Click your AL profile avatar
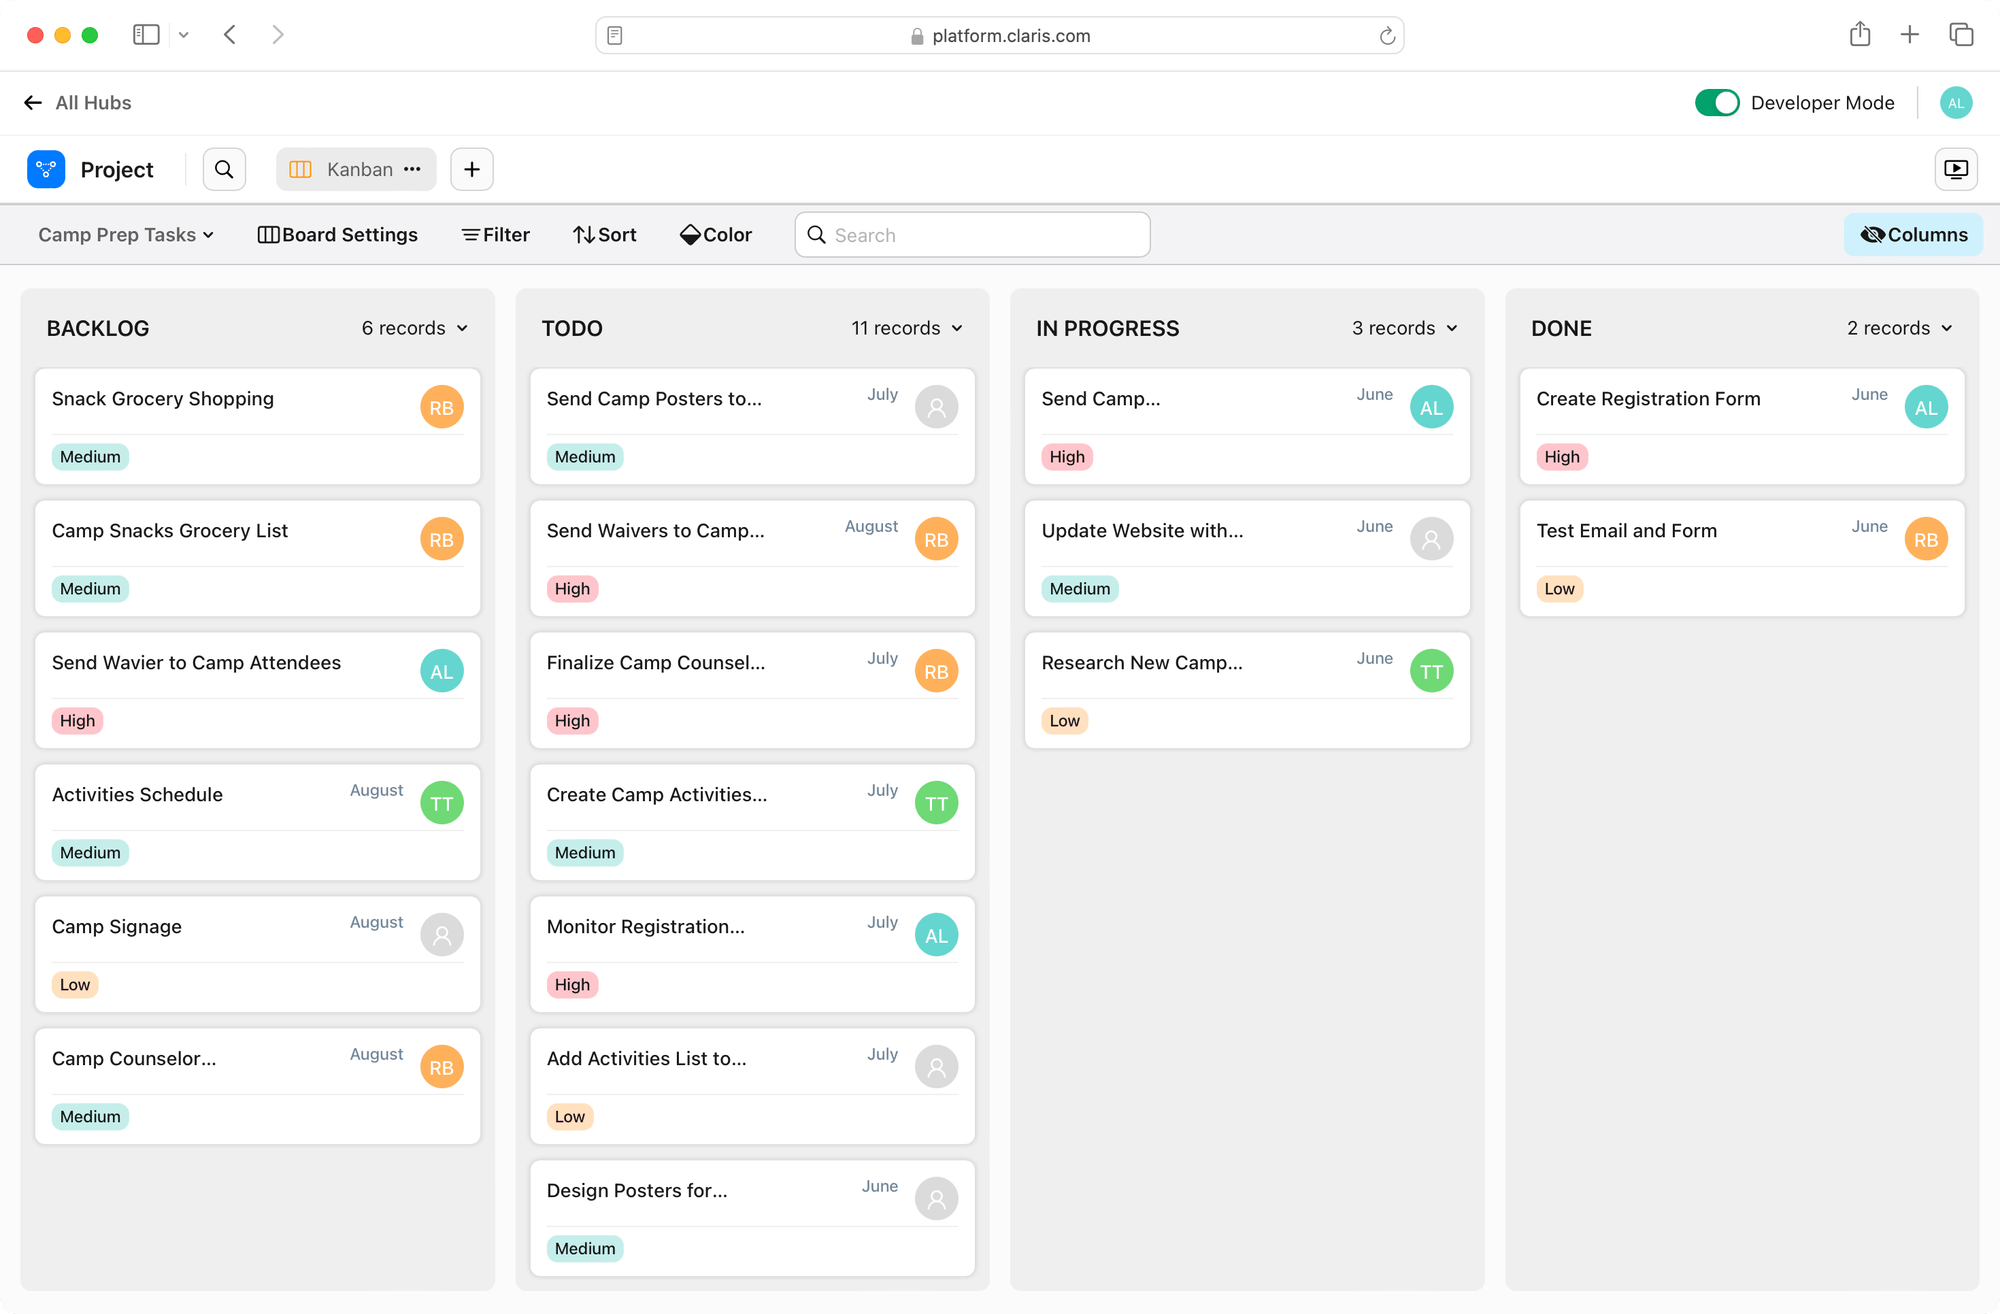Screen dimensions: 2000x1314 [x=1956, y=102]
